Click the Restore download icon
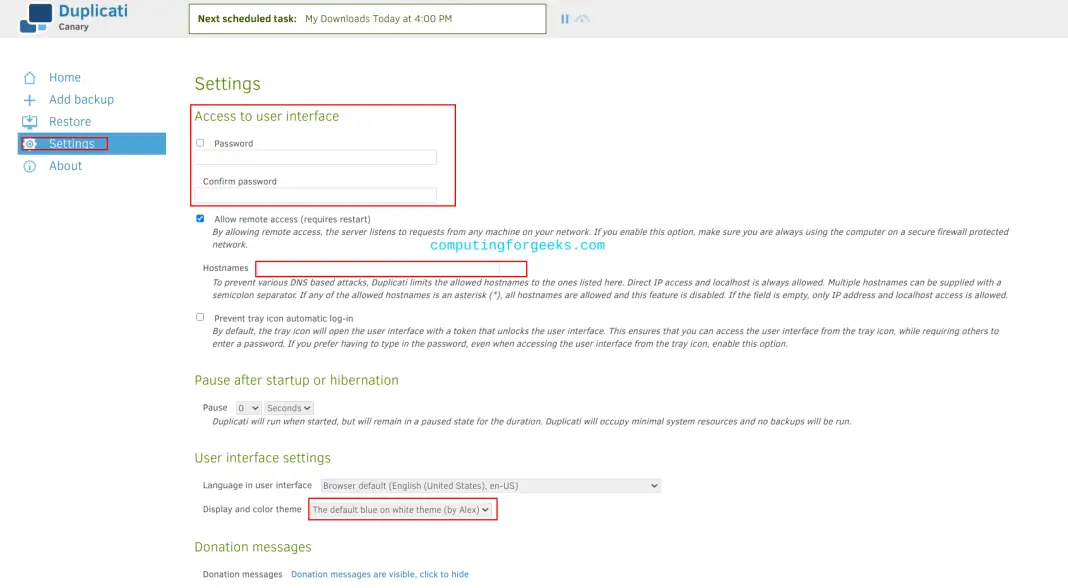Image resolution: width=1068 pixels, height=588 pixels. pos(30,122)
